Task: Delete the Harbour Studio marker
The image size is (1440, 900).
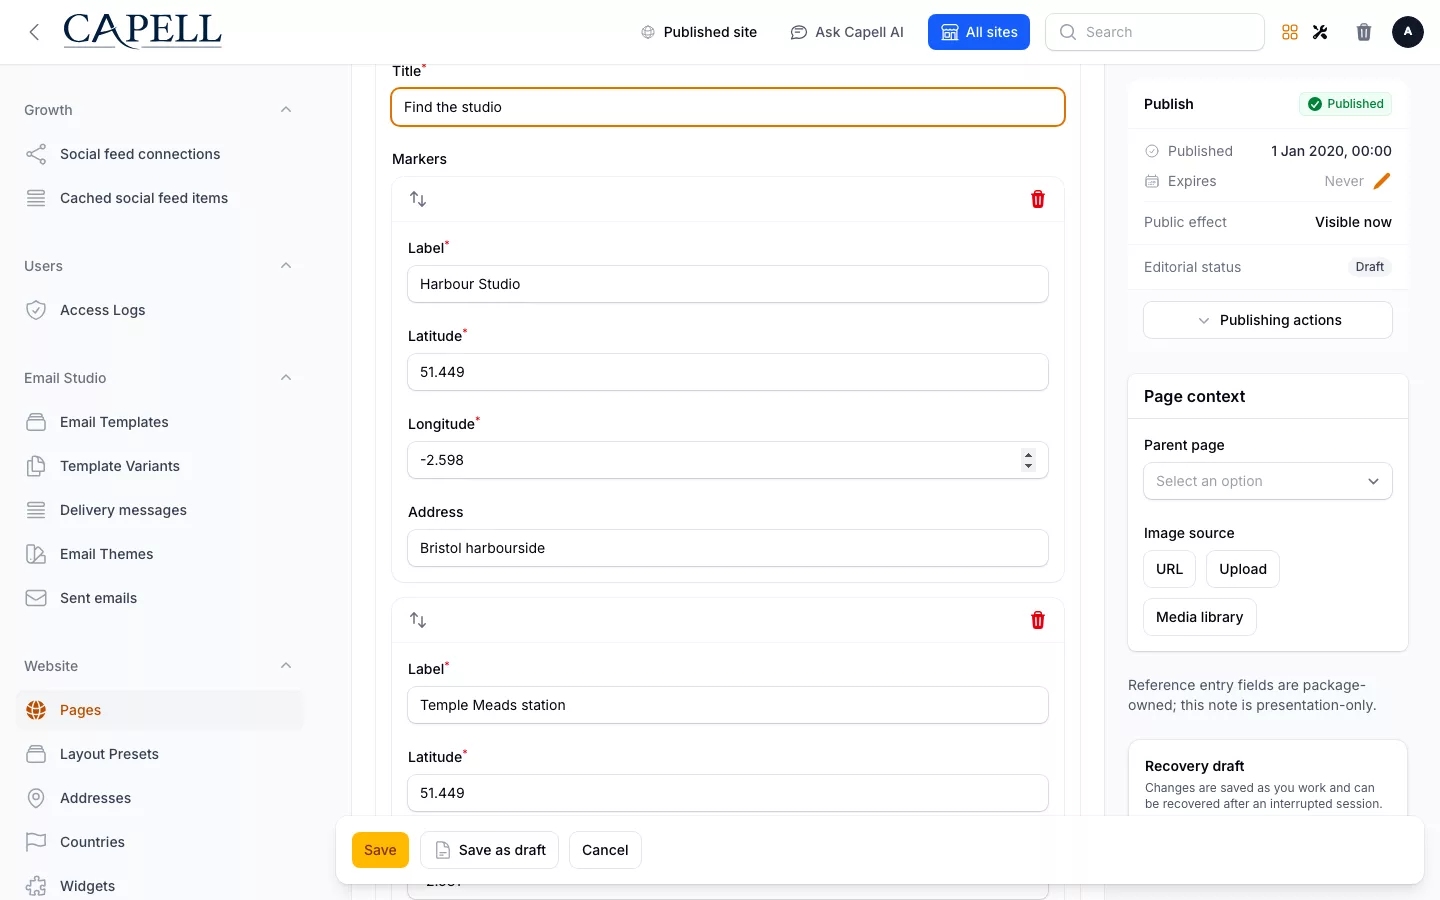Action: 1038,199
